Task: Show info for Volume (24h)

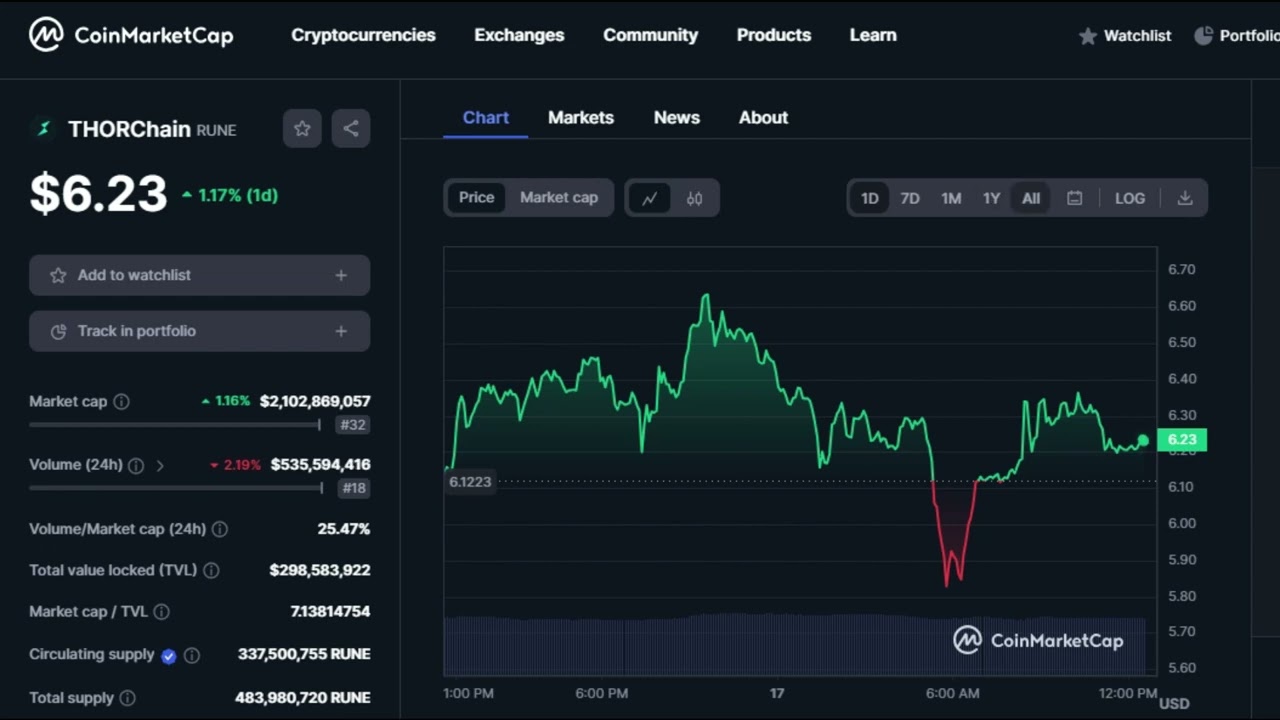Action: coord(136,465)
